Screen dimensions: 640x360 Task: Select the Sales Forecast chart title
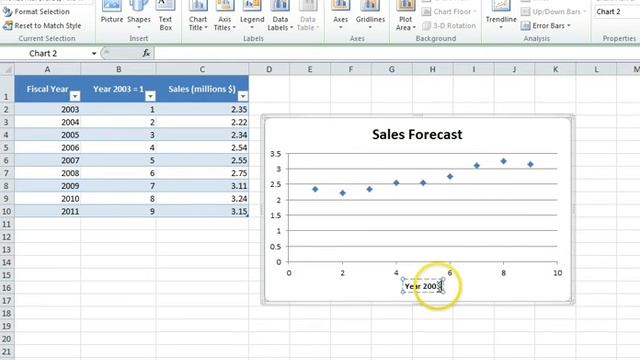[x=417, y=134]
